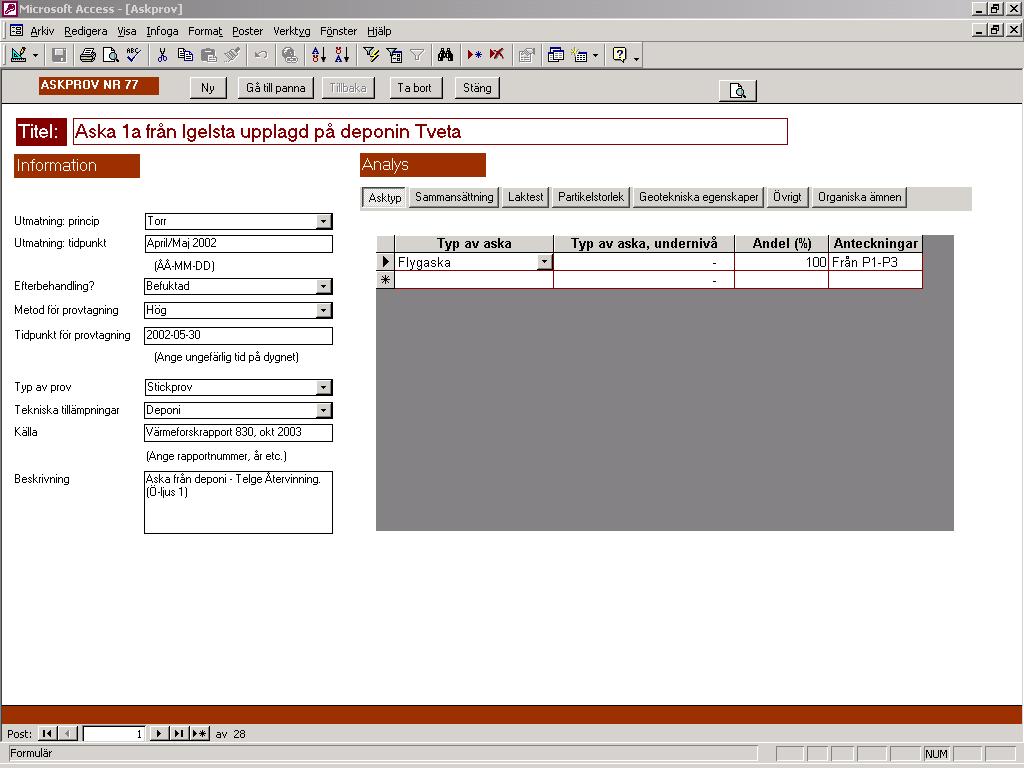Open the Visa menu
The image size is (1024, 768).
[127, 31]
